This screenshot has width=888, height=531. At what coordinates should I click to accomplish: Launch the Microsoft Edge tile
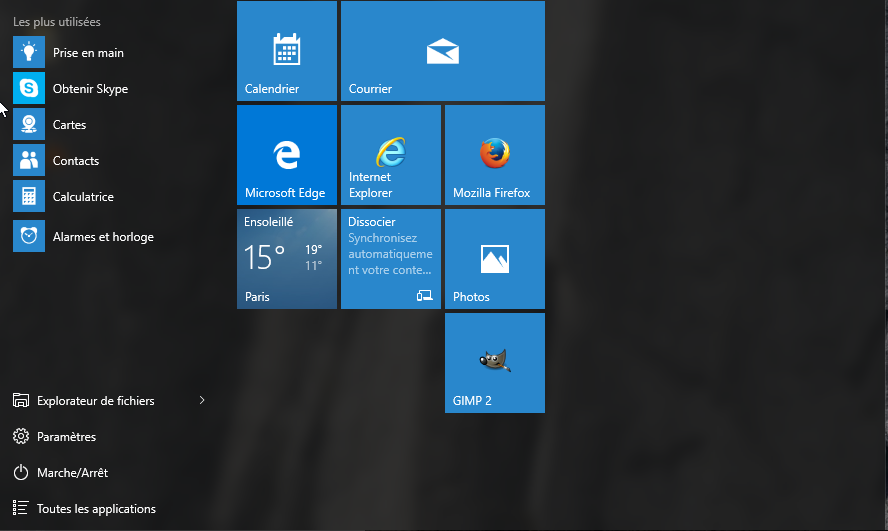(287, 155)
